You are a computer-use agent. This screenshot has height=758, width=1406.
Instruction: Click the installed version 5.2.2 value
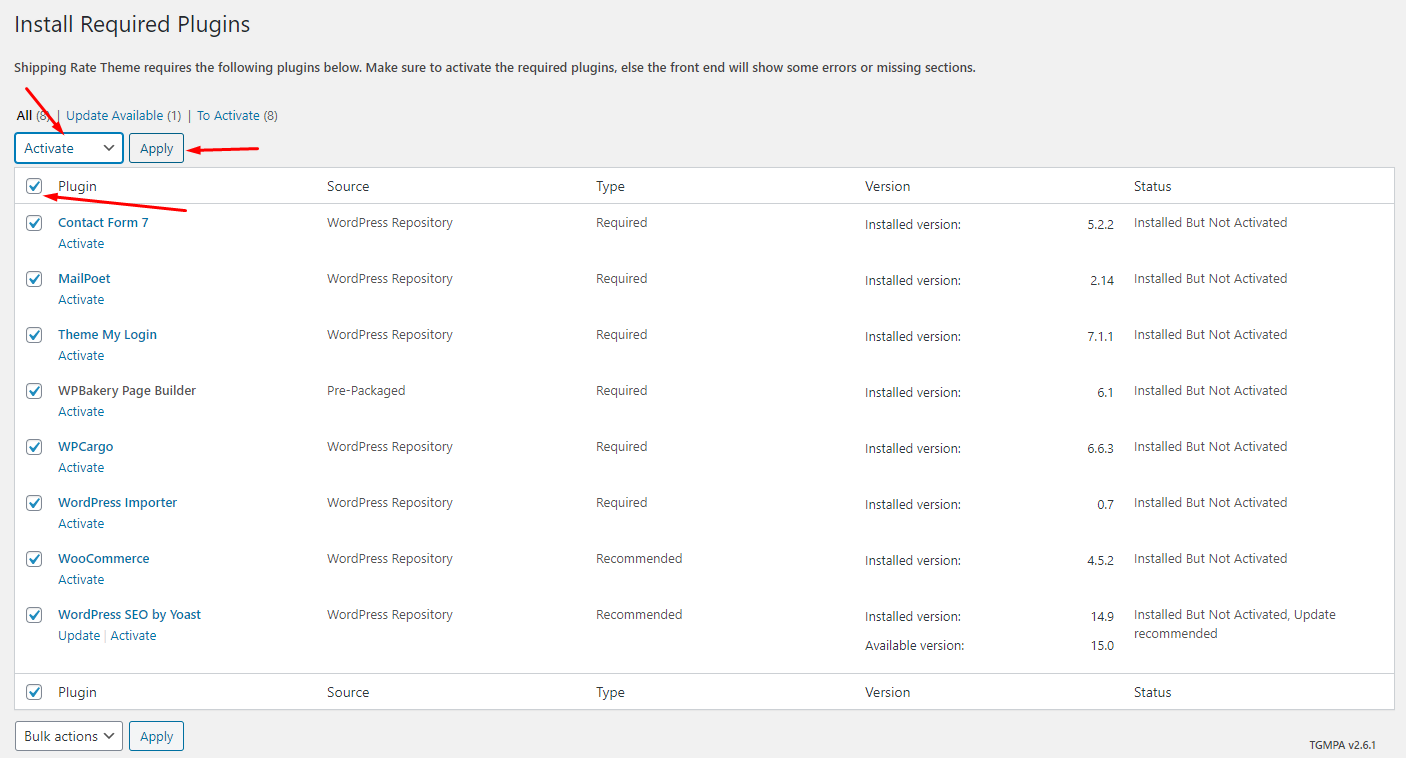point(1100,225)
